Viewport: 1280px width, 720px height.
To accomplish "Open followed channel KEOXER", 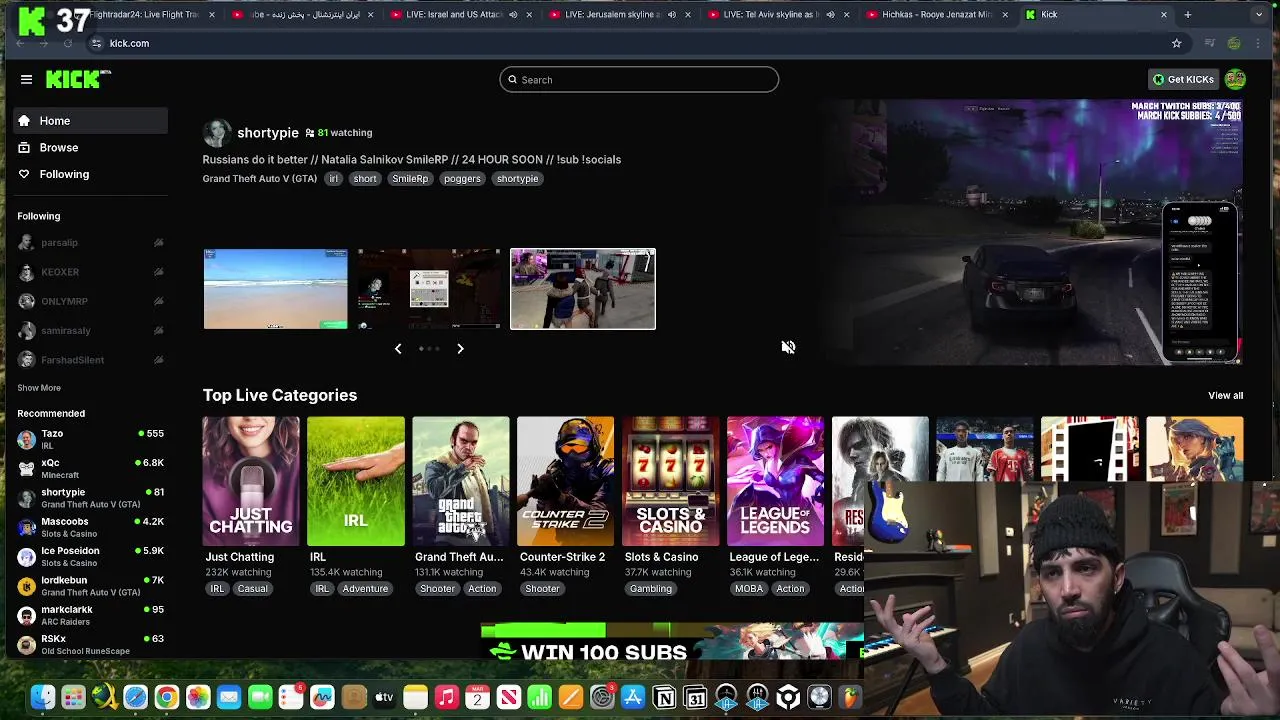I will 91,272.
